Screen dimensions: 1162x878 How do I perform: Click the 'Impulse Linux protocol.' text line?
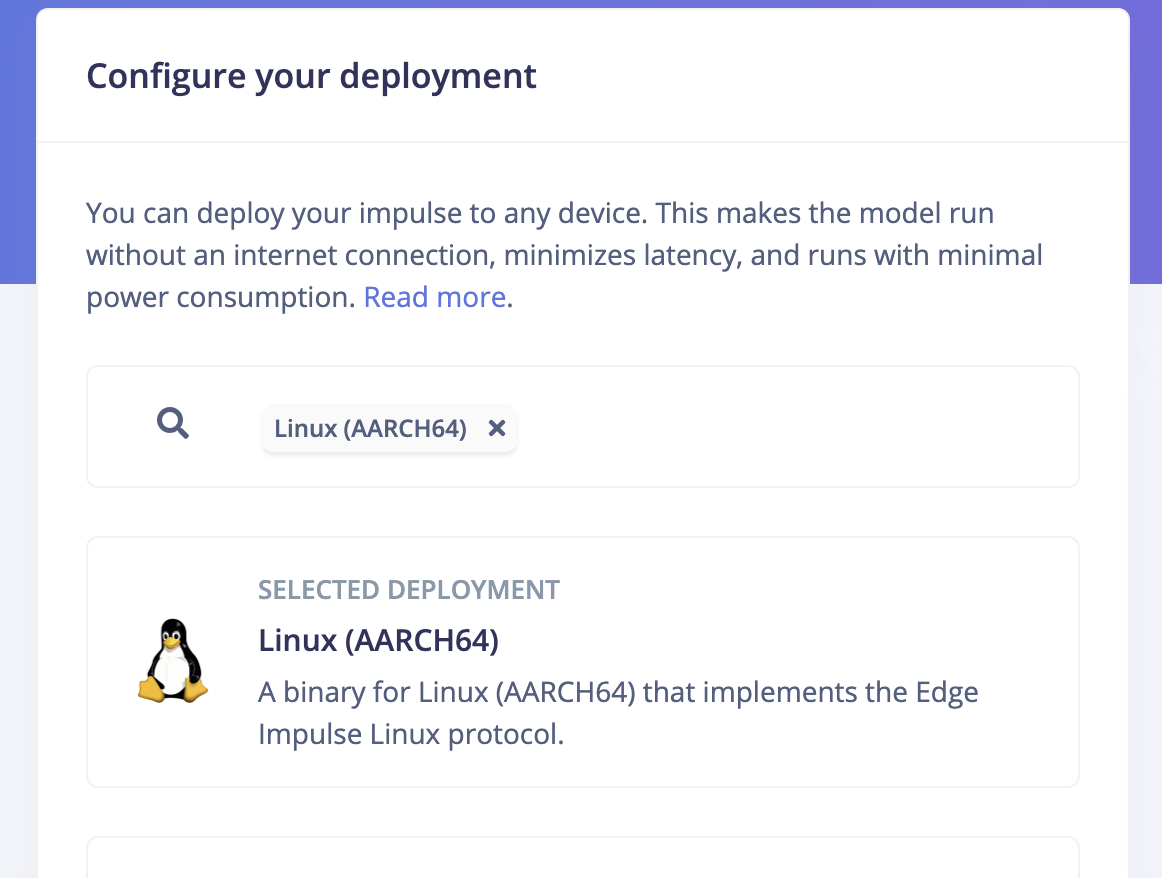click(411, 734)
